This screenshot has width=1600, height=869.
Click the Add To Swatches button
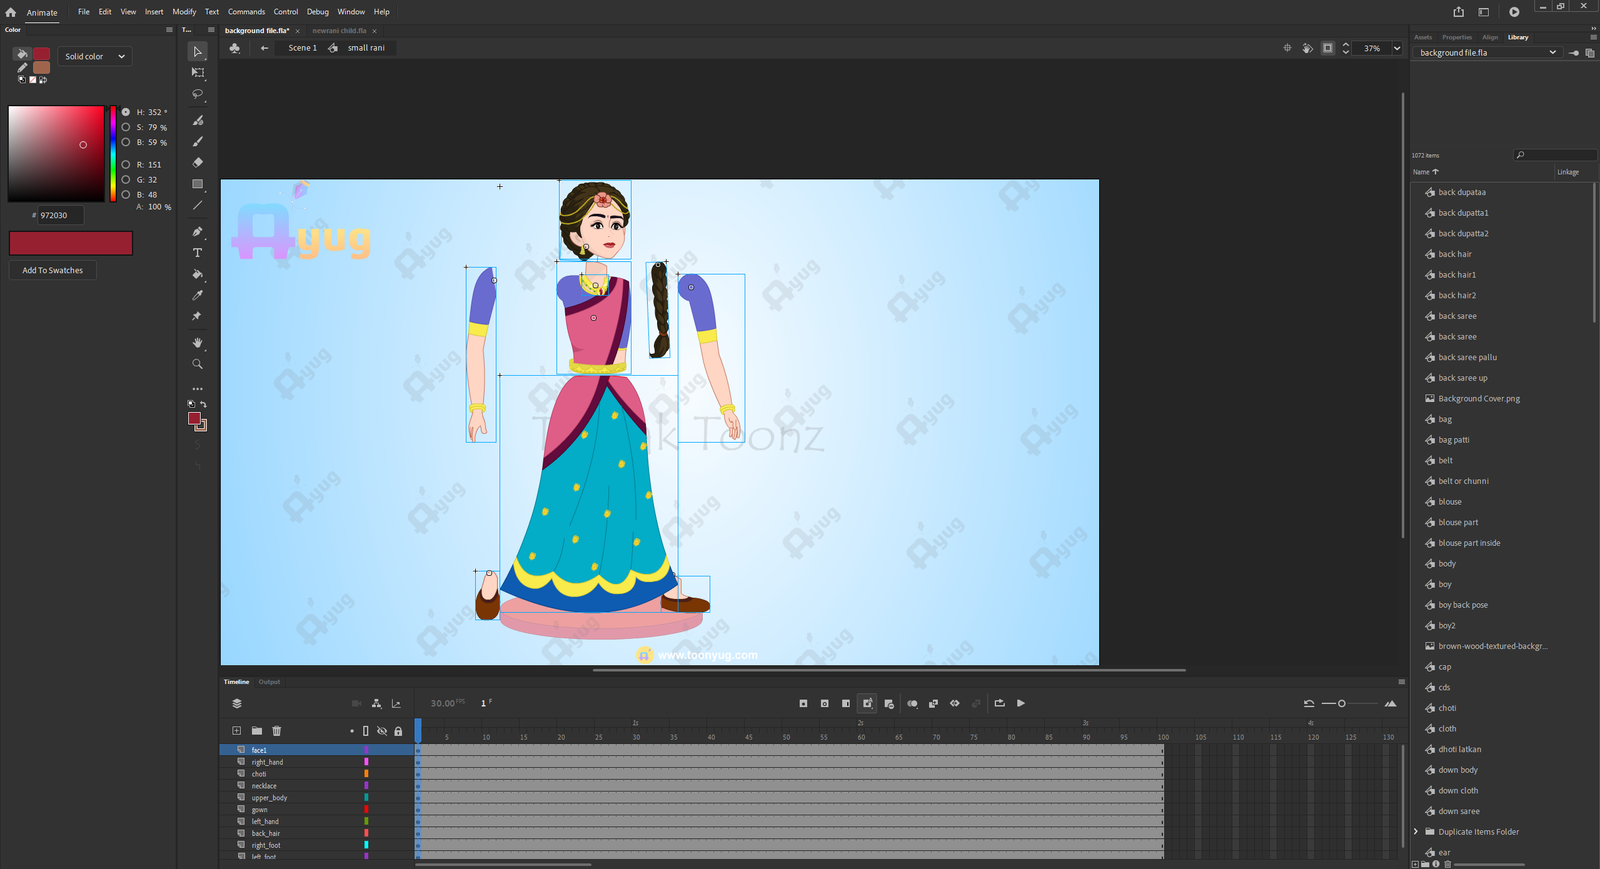(x=53, y=270)
